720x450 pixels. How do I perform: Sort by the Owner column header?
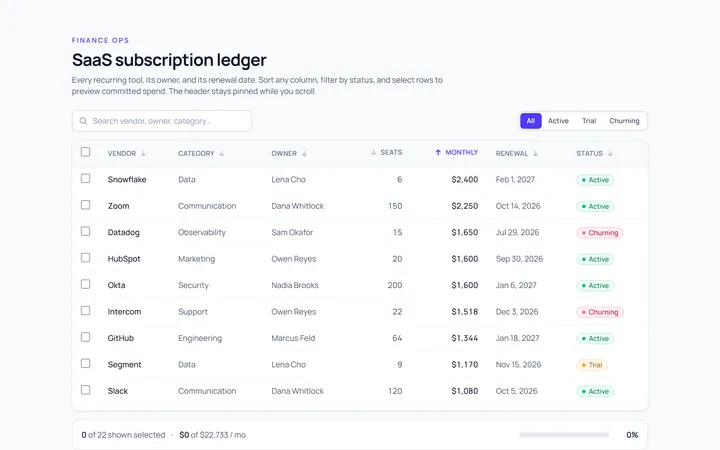289,153
